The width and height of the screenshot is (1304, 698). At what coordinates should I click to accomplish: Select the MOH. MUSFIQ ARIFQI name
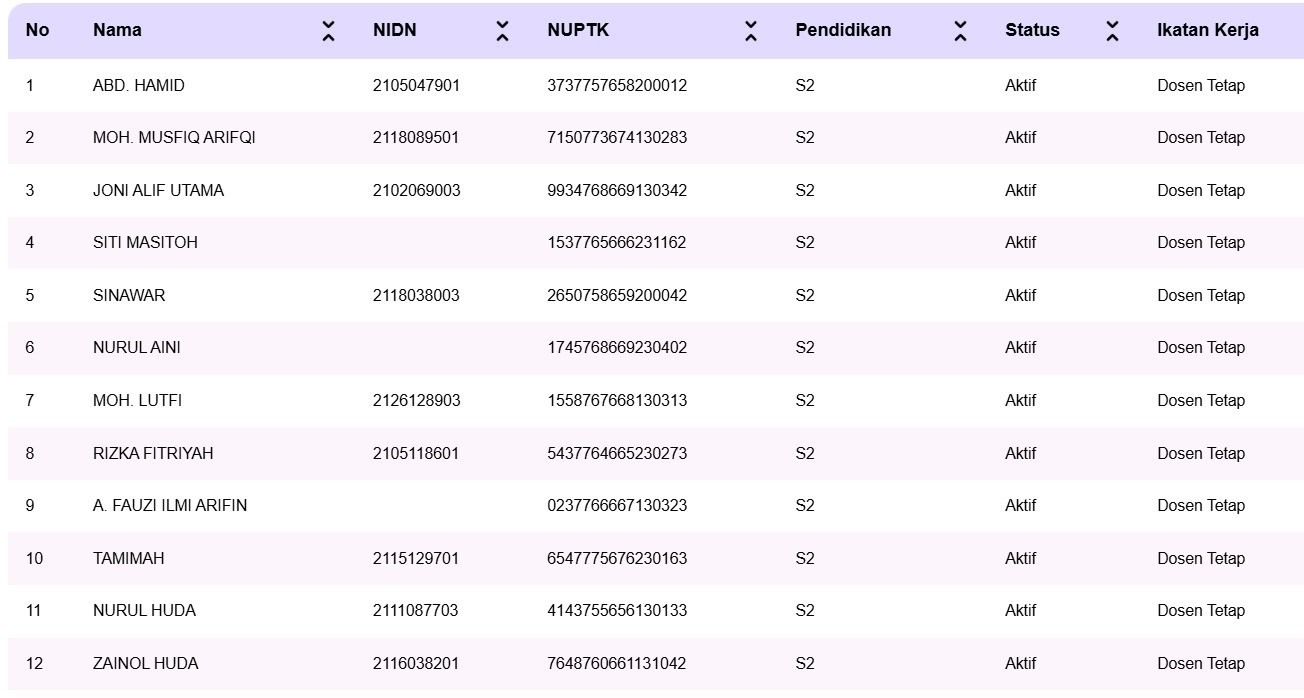(174, 138)
